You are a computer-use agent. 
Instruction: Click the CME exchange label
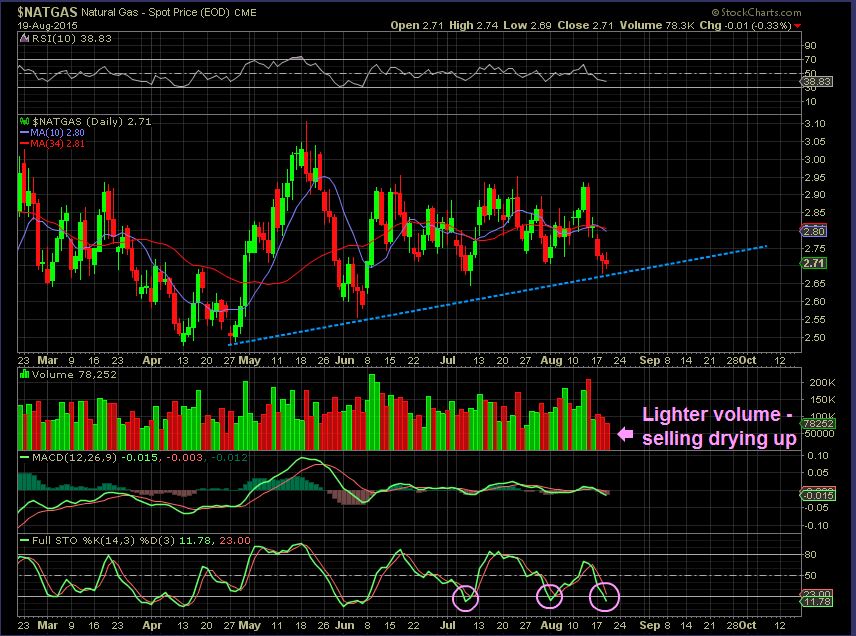[x=245, y=13]
